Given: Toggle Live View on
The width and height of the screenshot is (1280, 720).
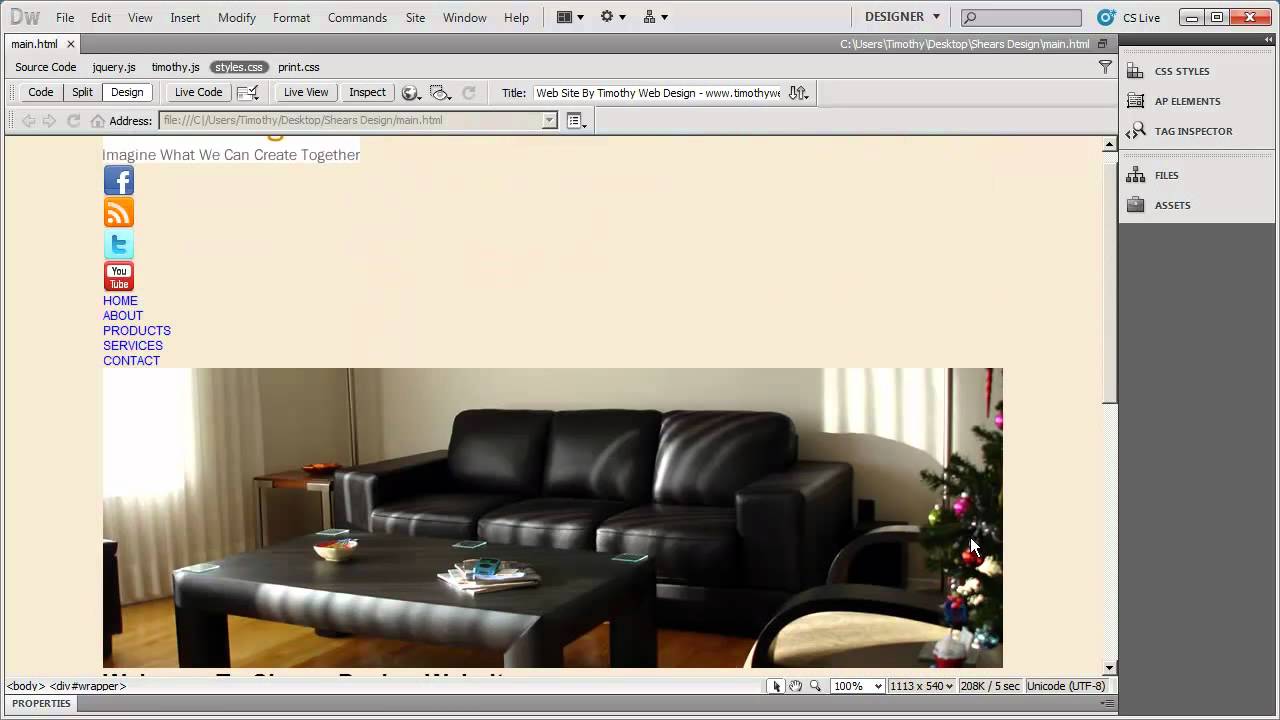Looking at the screenshot, I should point(306,92).
